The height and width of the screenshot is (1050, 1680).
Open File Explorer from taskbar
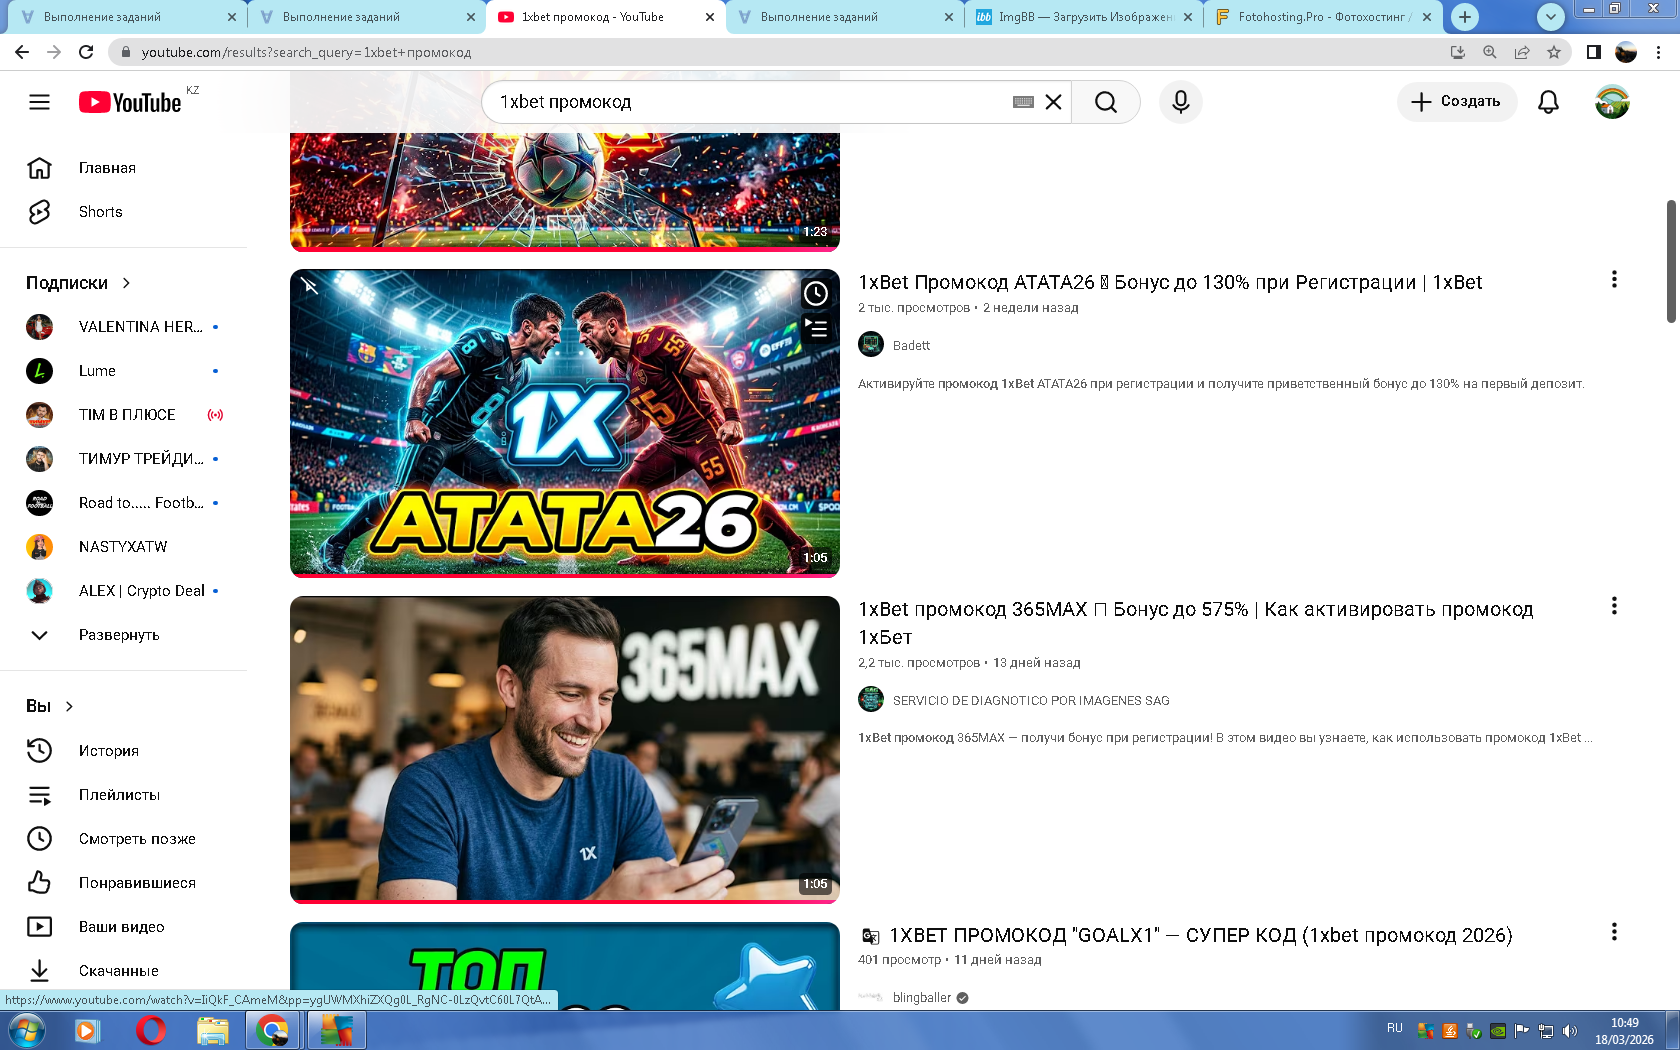click(x=212, y=1030)
